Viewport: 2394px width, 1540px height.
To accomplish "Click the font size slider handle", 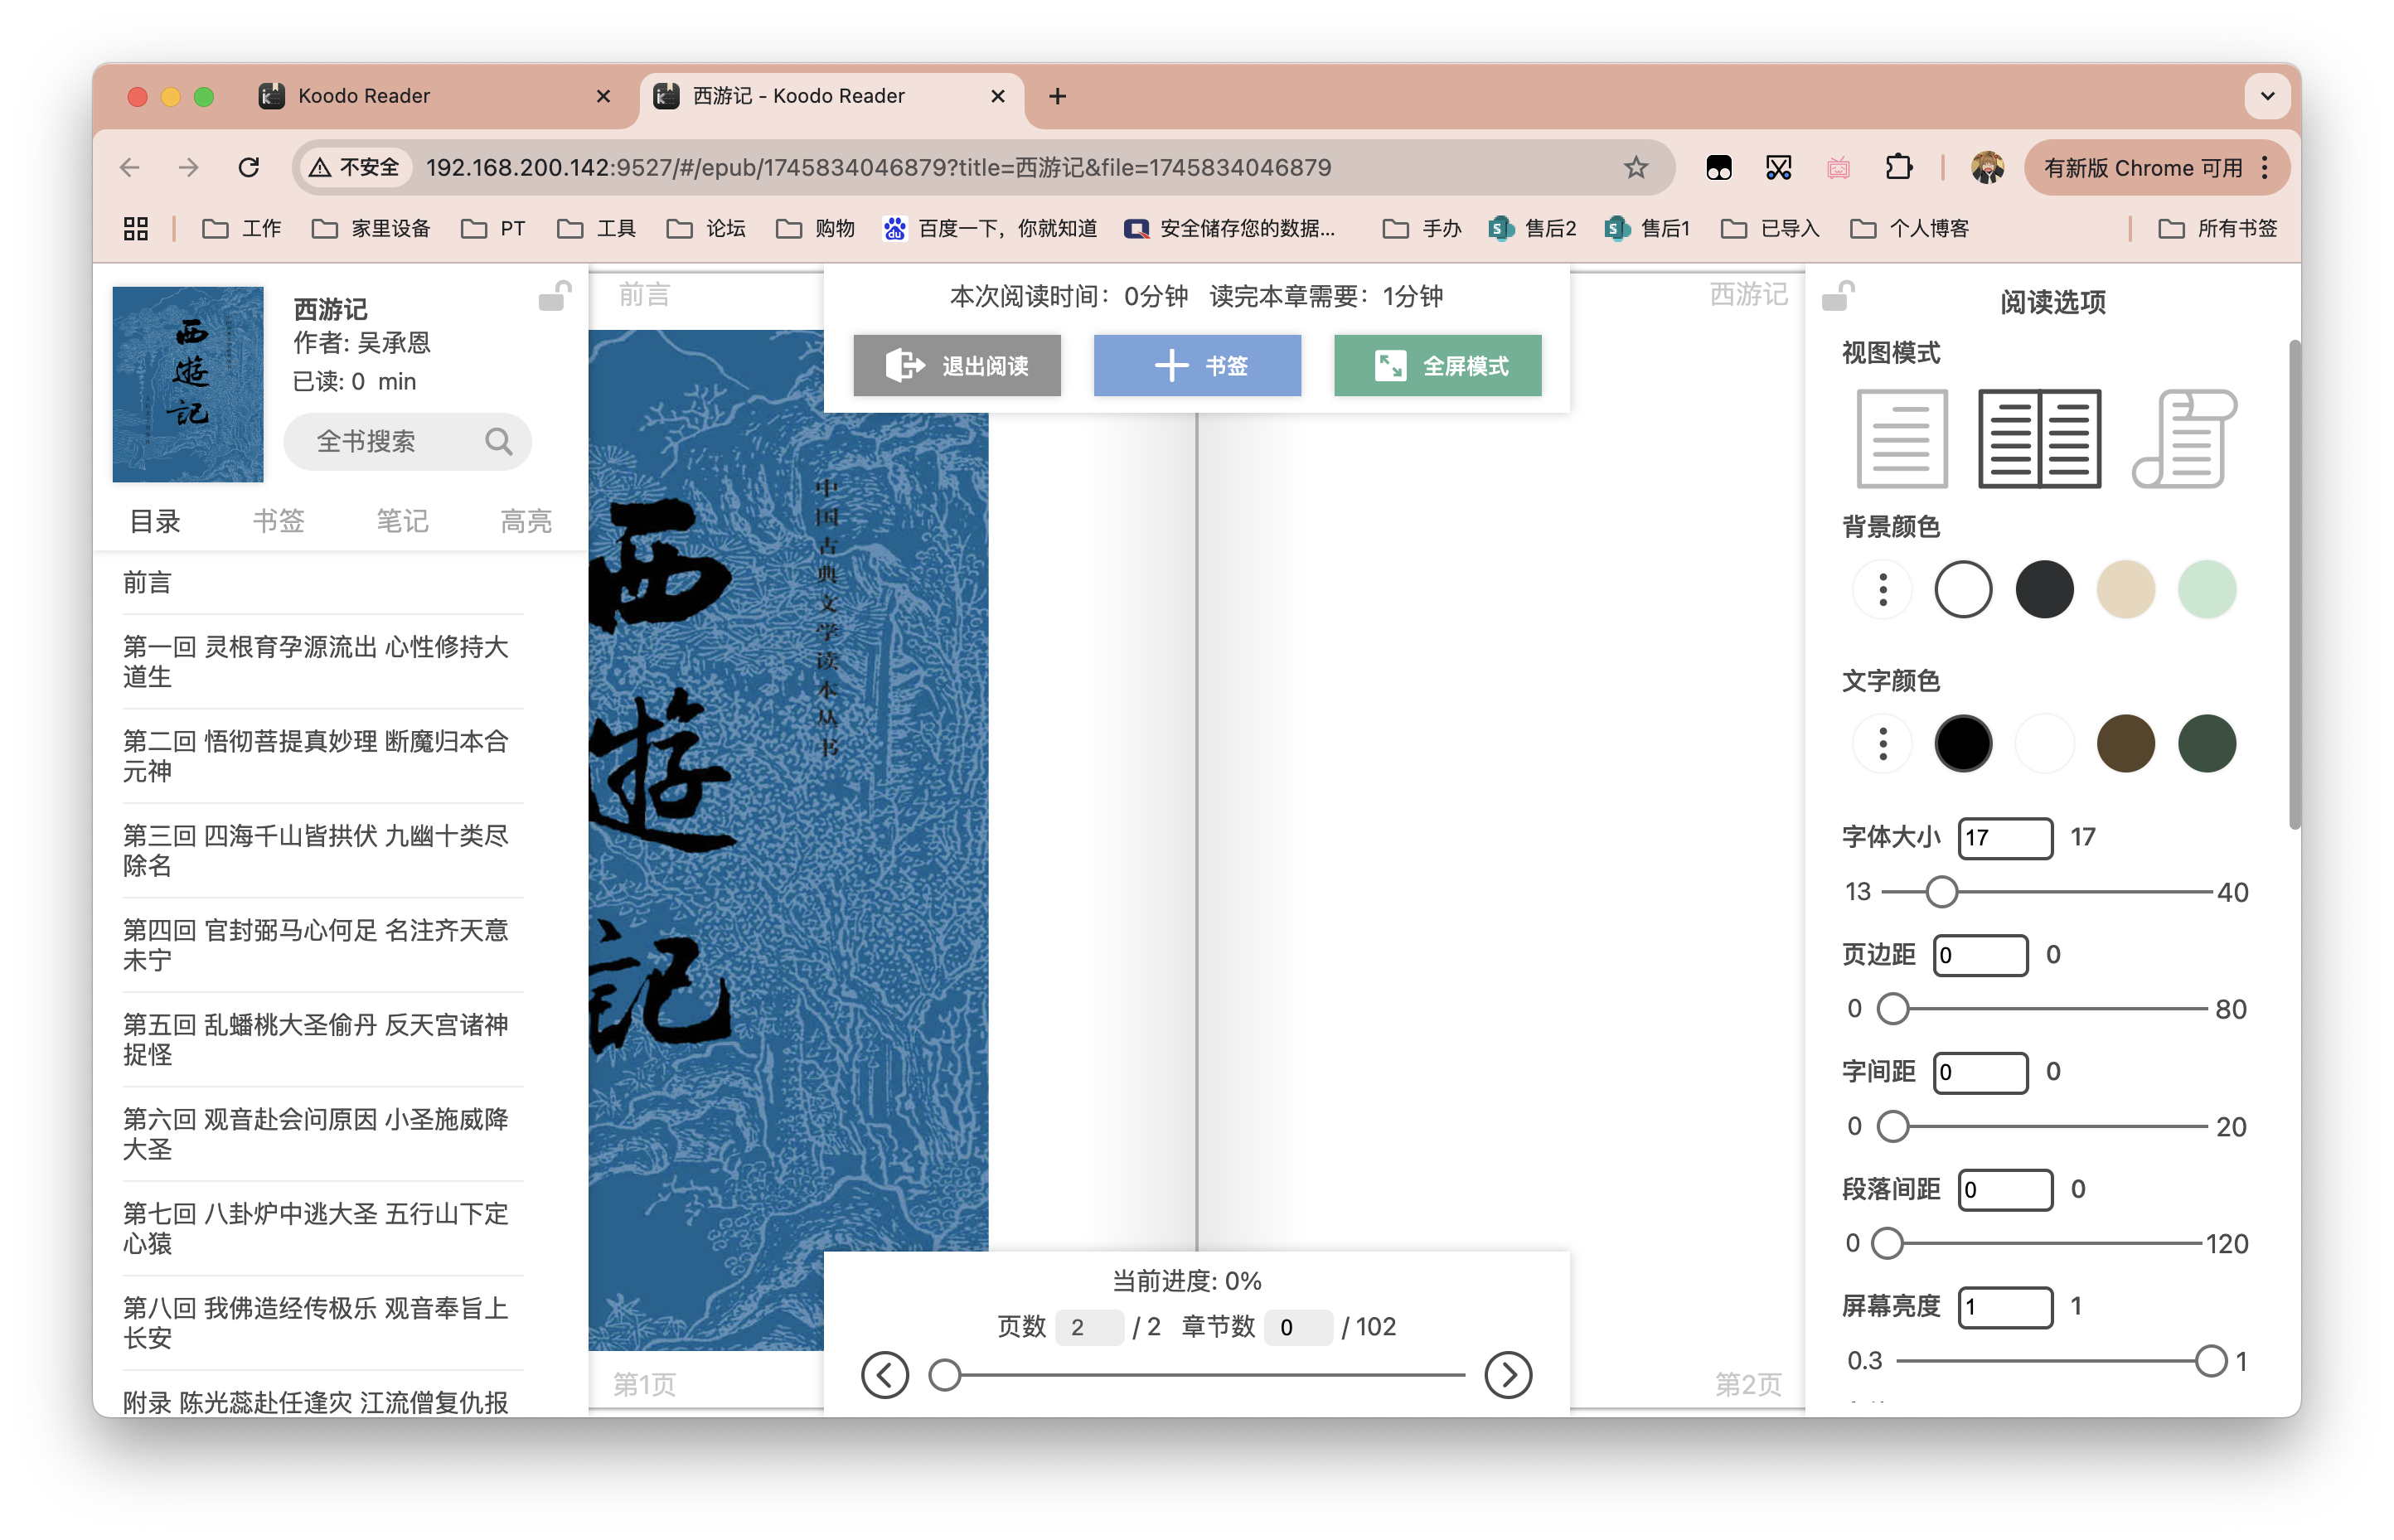I will (x=1941, y=891).
